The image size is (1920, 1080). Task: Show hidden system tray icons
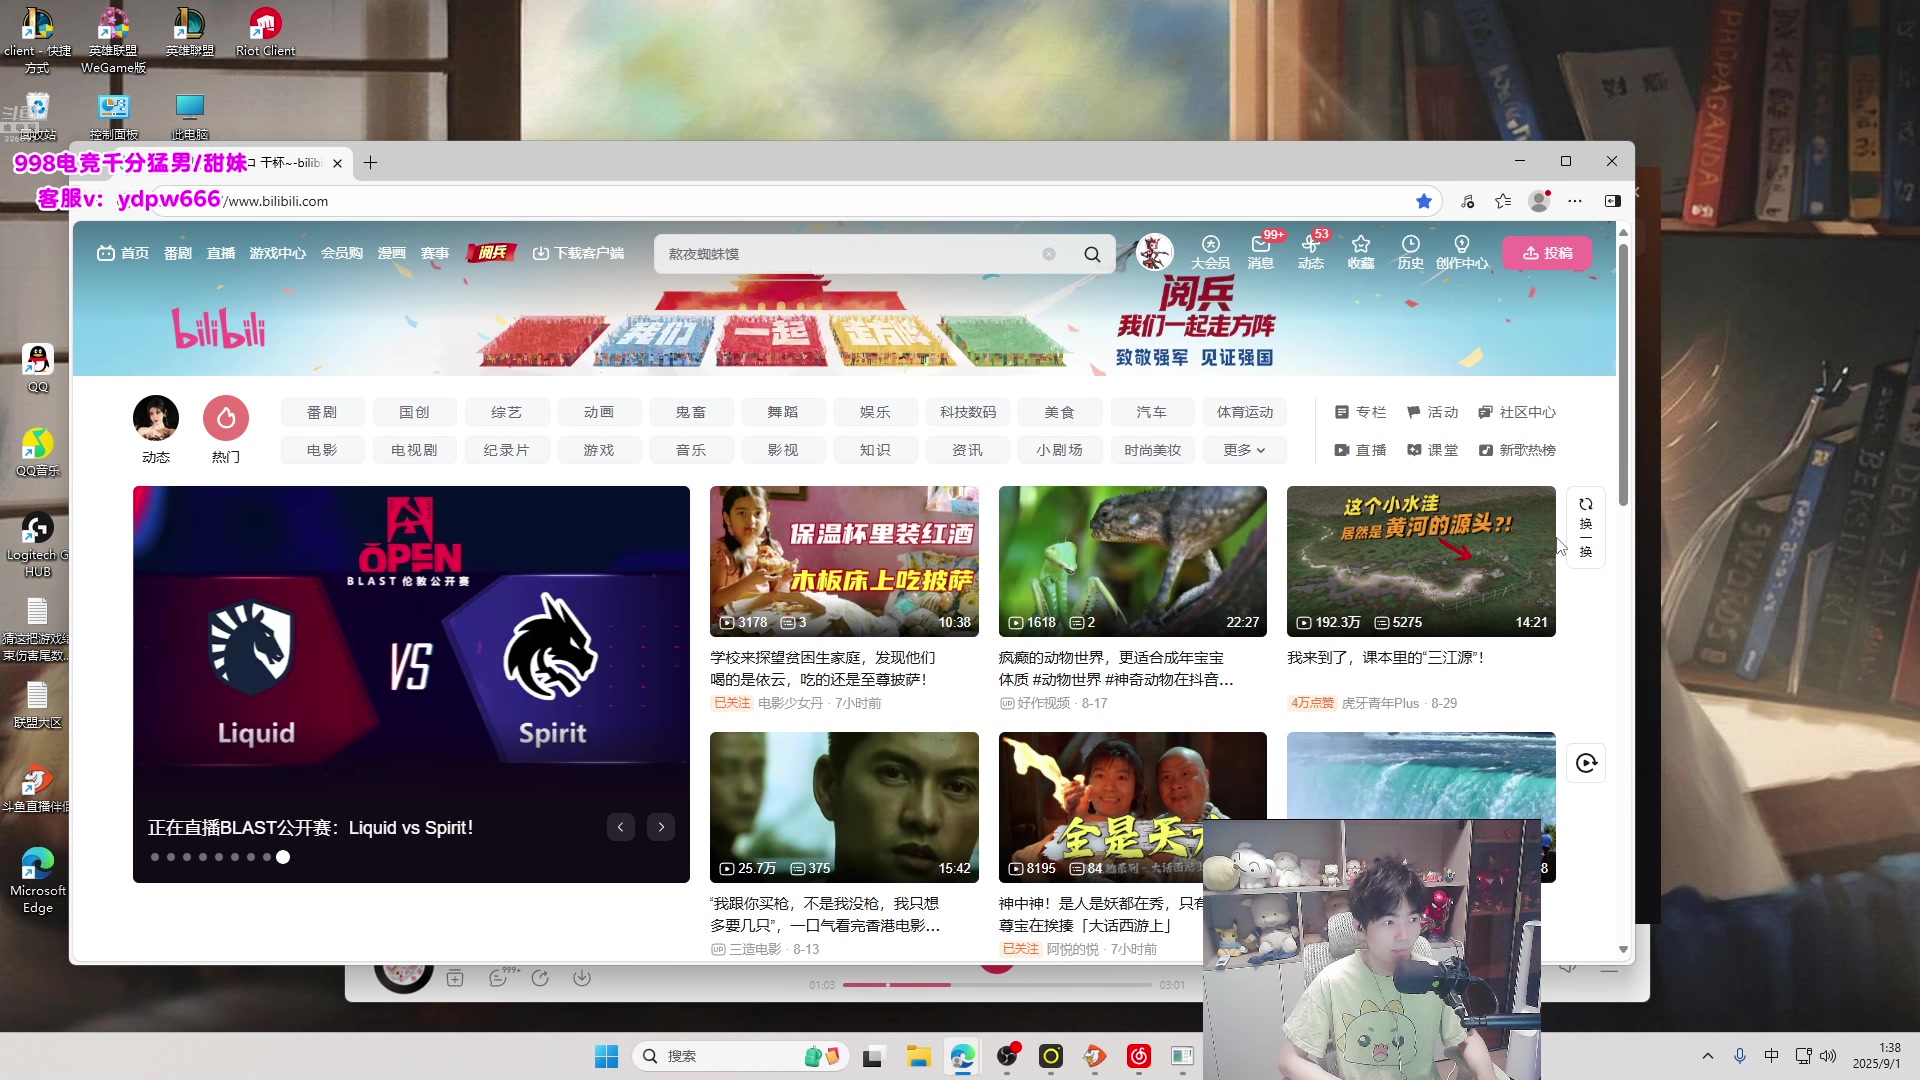pos(1708,1056)
